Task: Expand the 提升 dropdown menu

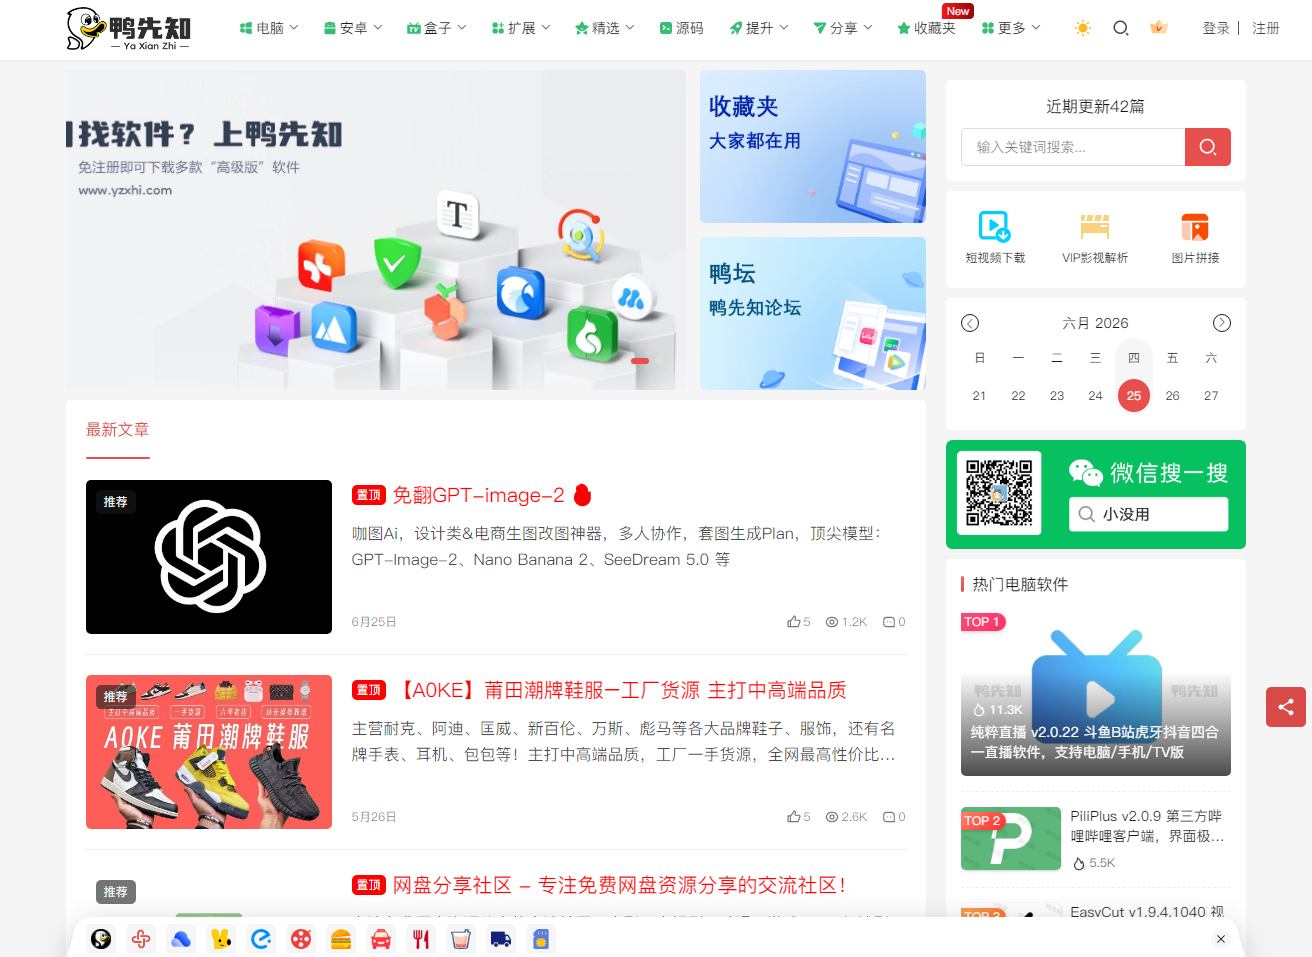Action: pos(759,28)
